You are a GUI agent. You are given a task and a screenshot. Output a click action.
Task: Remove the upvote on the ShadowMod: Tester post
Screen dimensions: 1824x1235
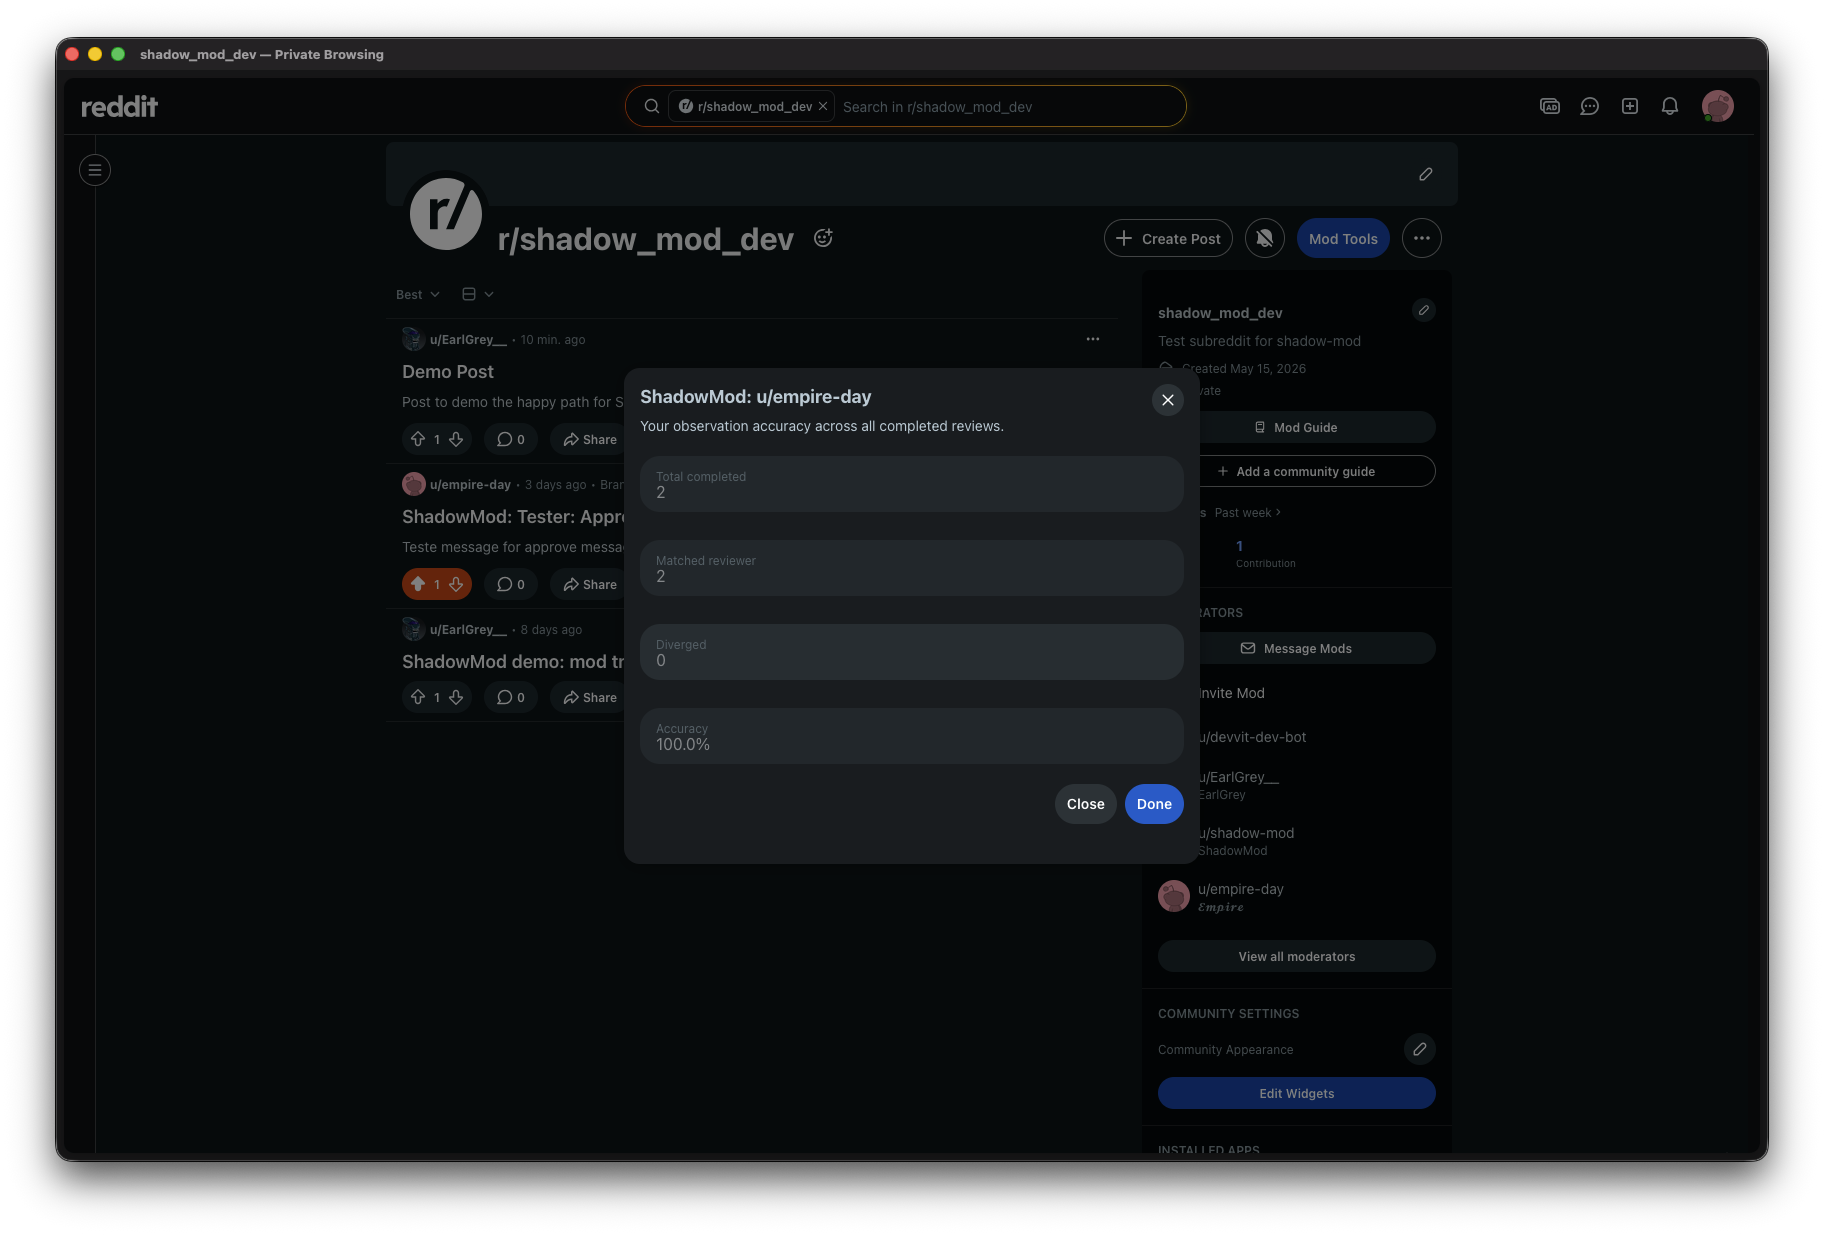coord(418,585)
